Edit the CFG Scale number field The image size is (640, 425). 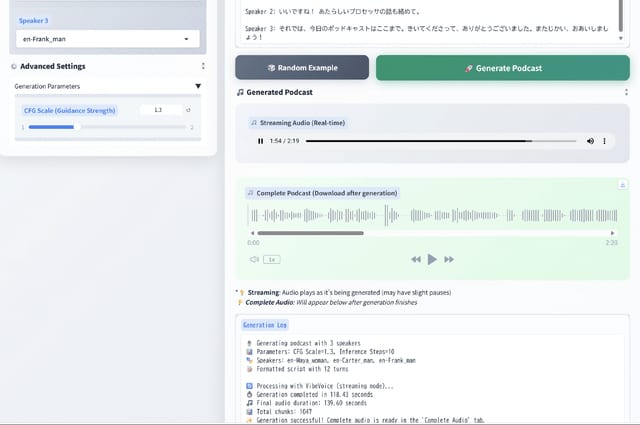pyautogui.click(x=160, y=110)
